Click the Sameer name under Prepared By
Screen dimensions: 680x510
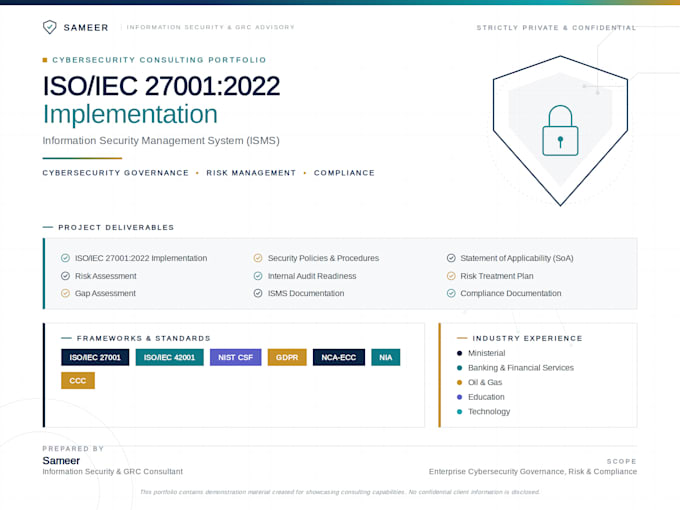pyautogui.click(x=61, y=461)
